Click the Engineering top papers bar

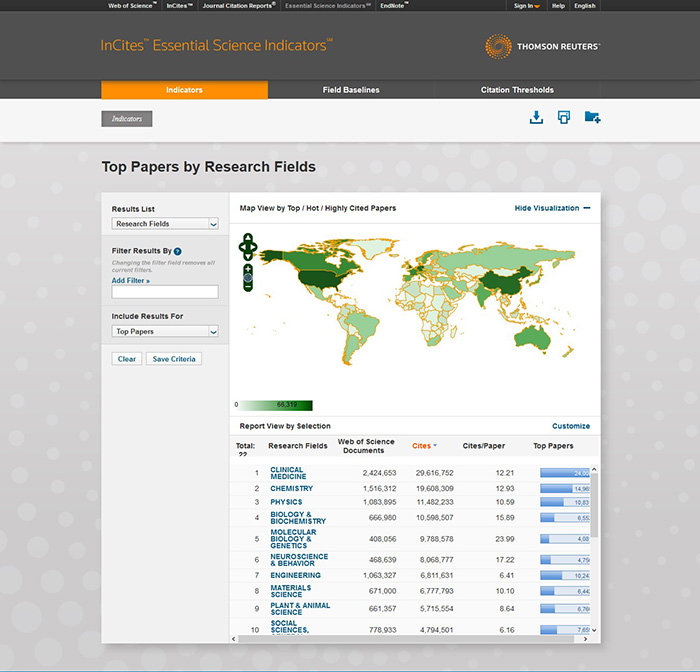point(565,575)
